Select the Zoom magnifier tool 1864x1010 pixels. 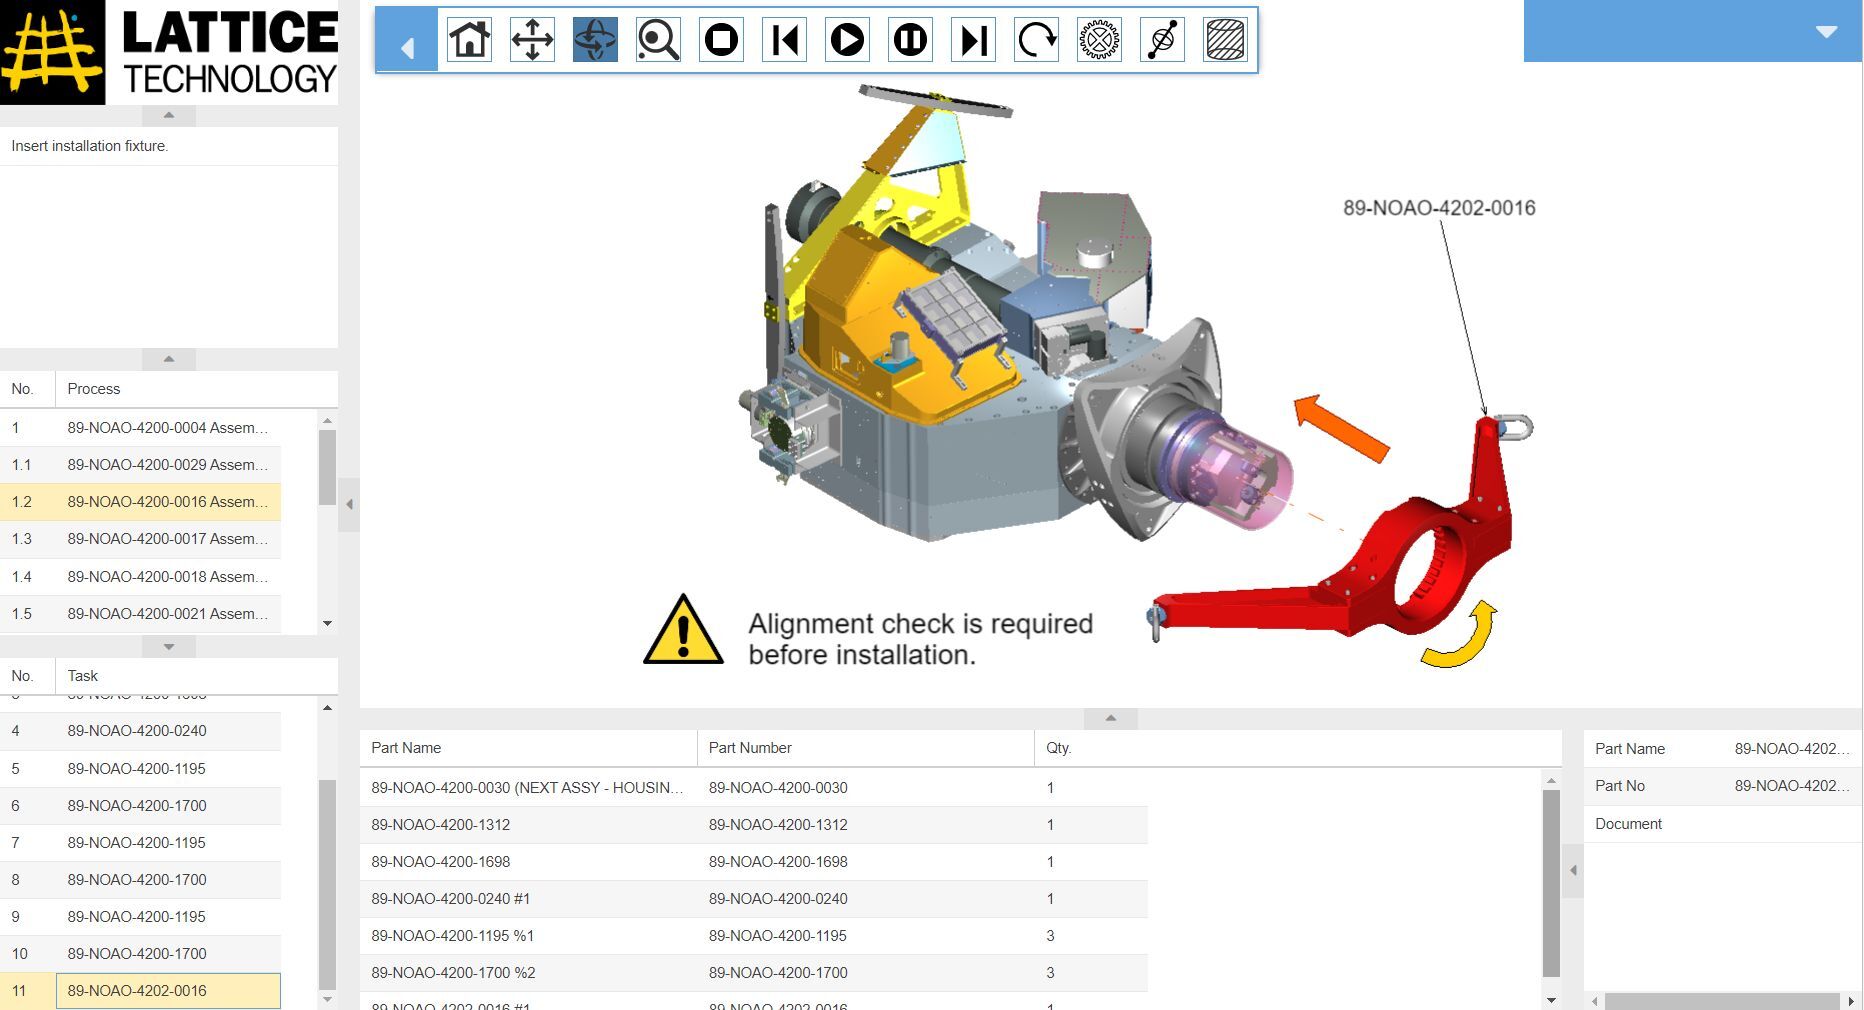[x=658, y=40]
